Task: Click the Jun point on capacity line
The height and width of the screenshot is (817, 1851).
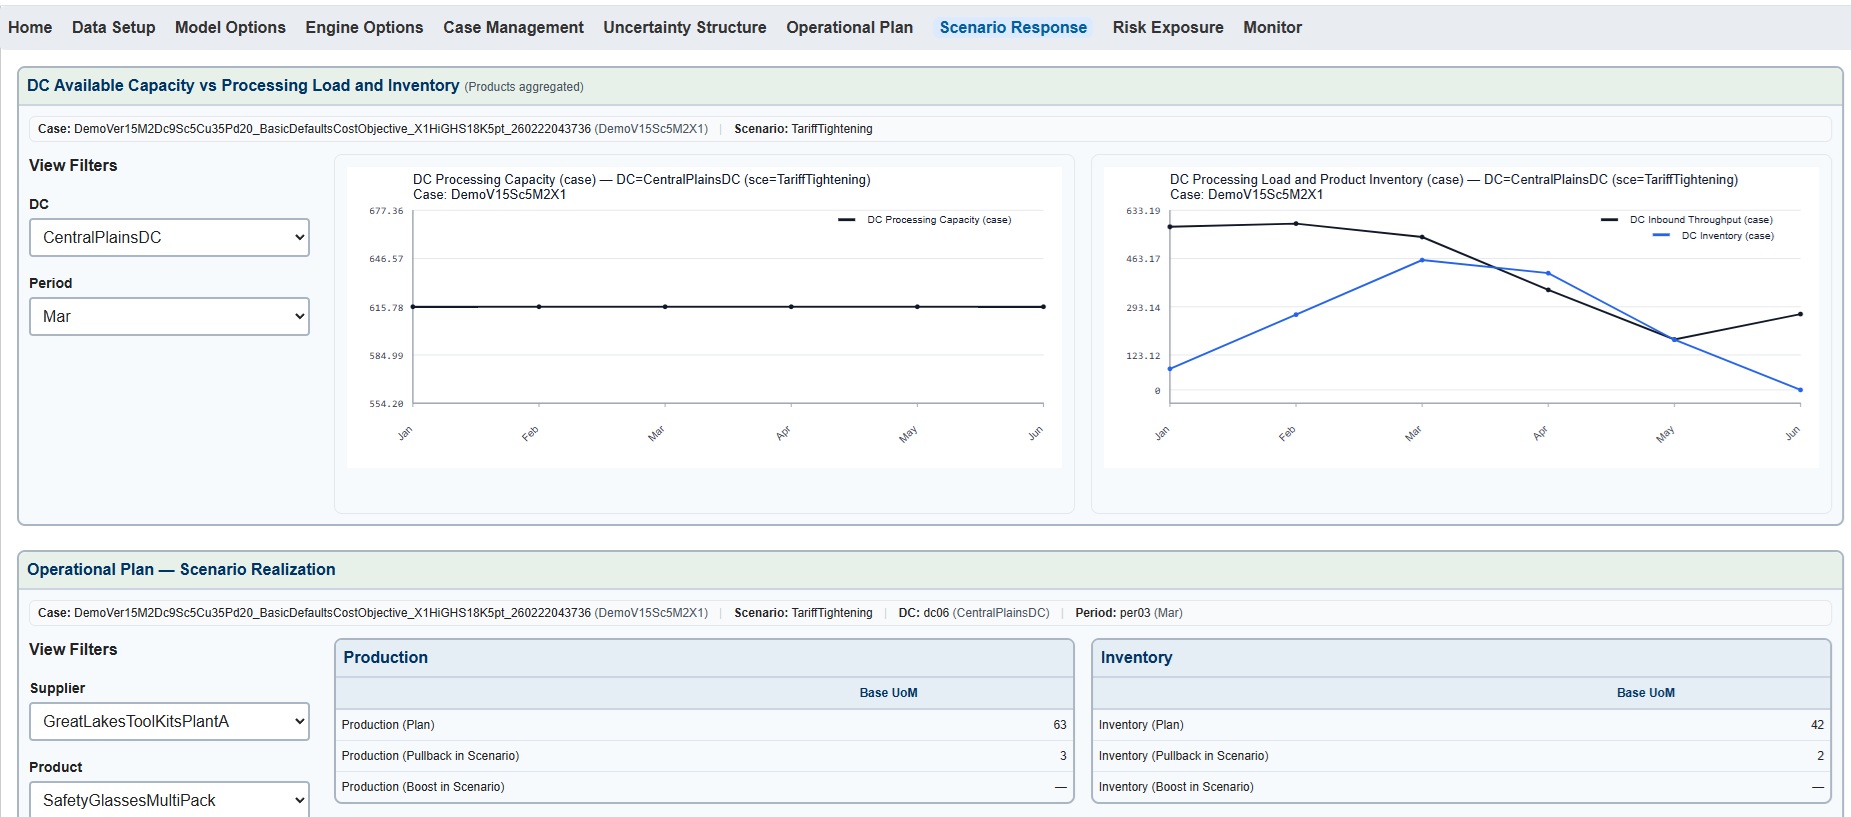Action: click(x=1043, y=307)
